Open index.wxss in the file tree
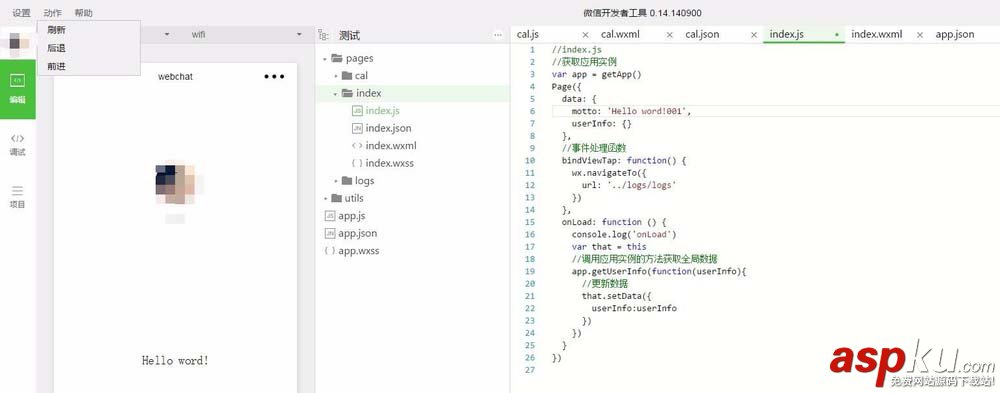The height and width of the screenshot is (393, 1000). (x=390, y=163)
